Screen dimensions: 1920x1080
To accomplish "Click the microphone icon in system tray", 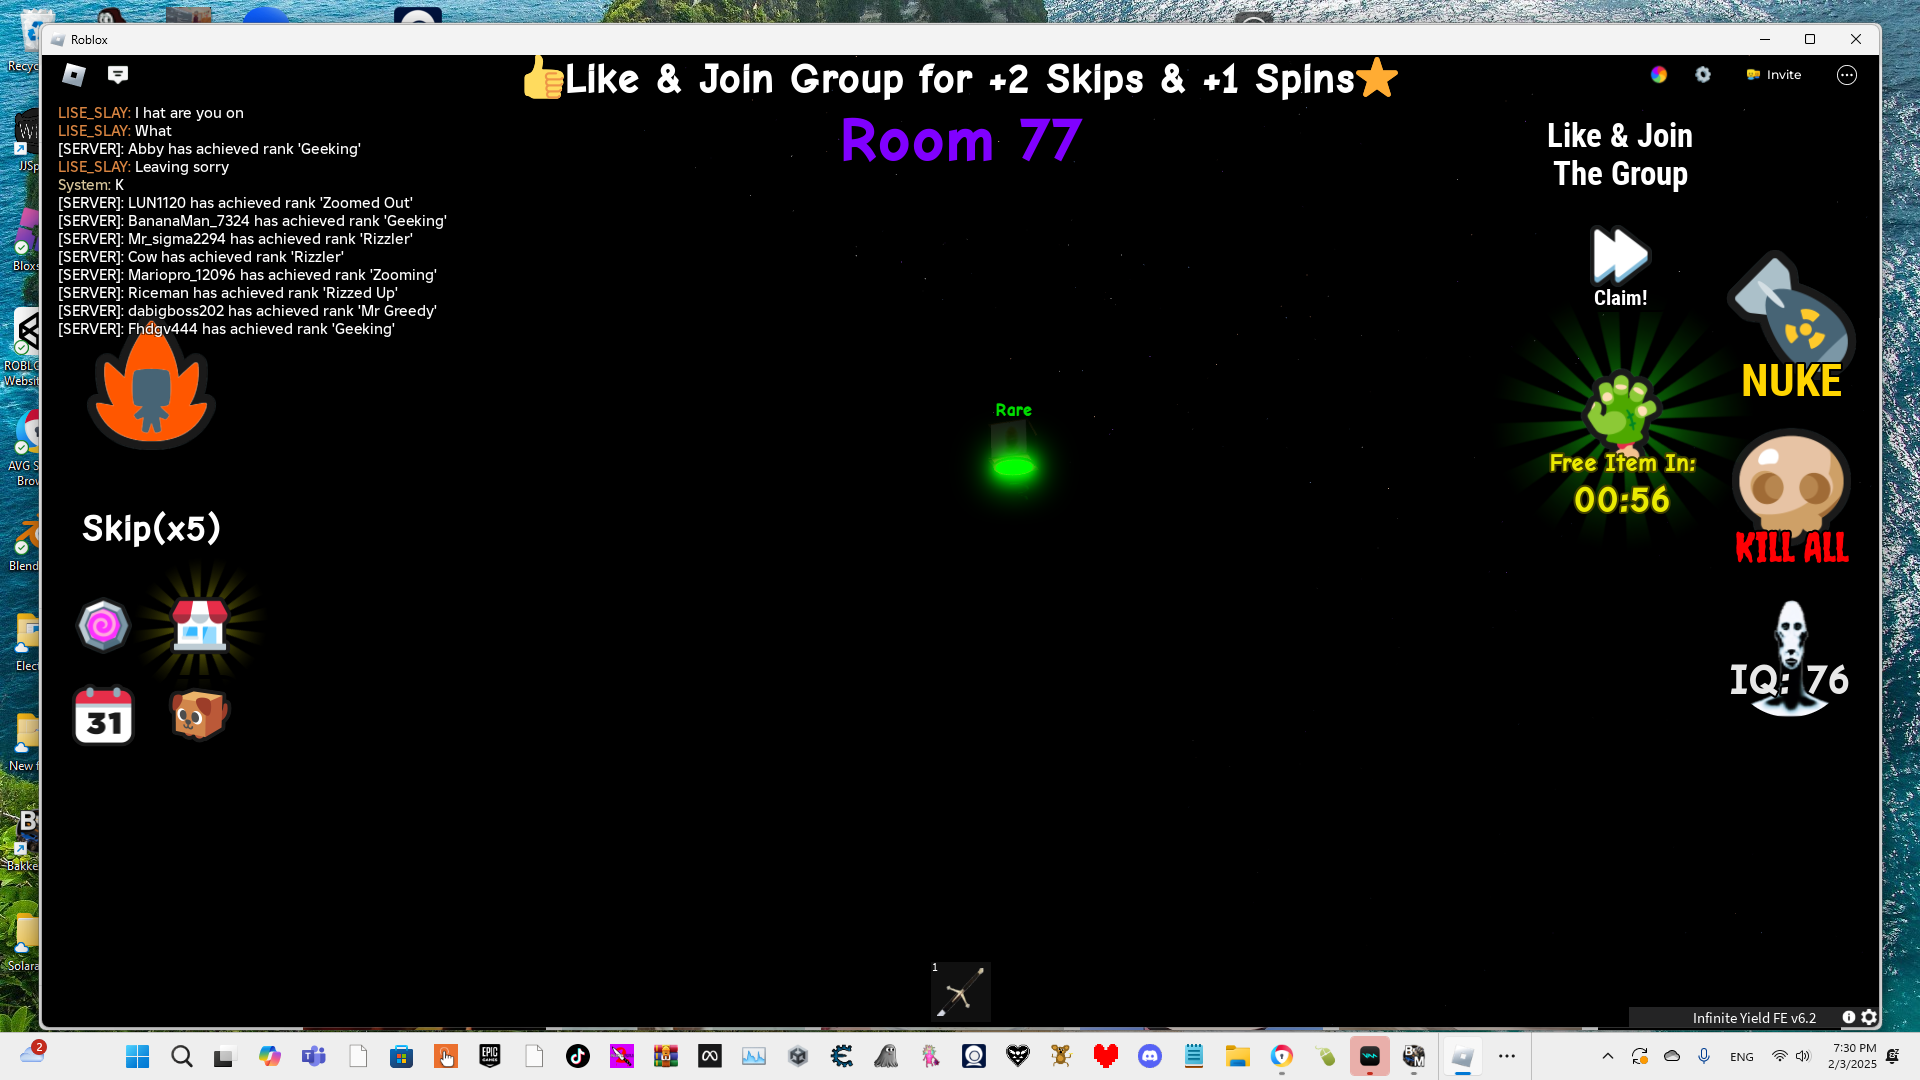I will (x=1704, y=1056).
